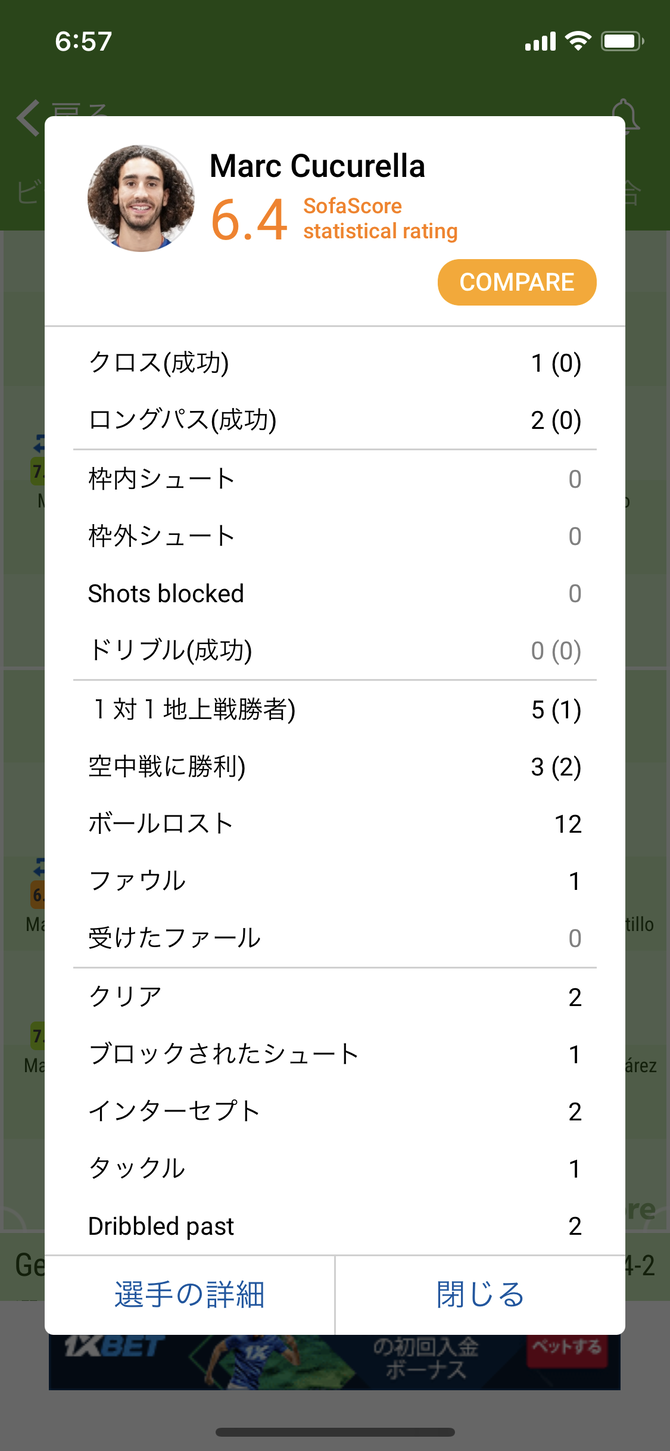
Task: Tap the notification bell icon
Action: coord(624,115)
